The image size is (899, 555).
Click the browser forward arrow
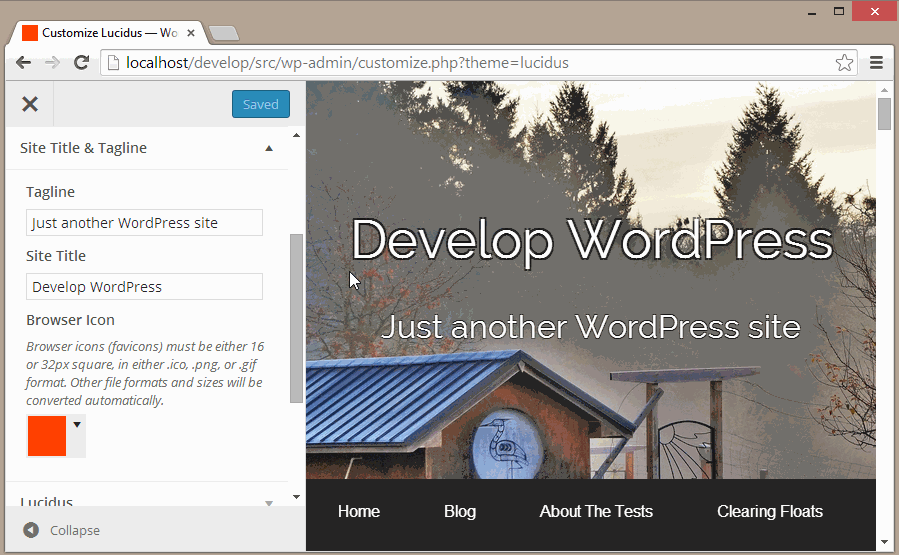coord(52,63)
